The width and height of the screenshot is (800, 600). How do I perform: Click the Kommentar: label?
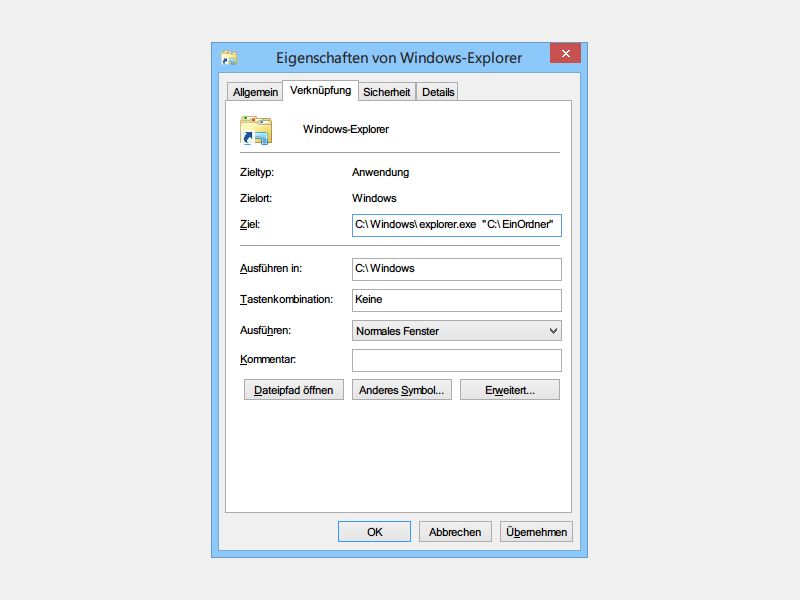pyautogui.click(x=268, y=359)
